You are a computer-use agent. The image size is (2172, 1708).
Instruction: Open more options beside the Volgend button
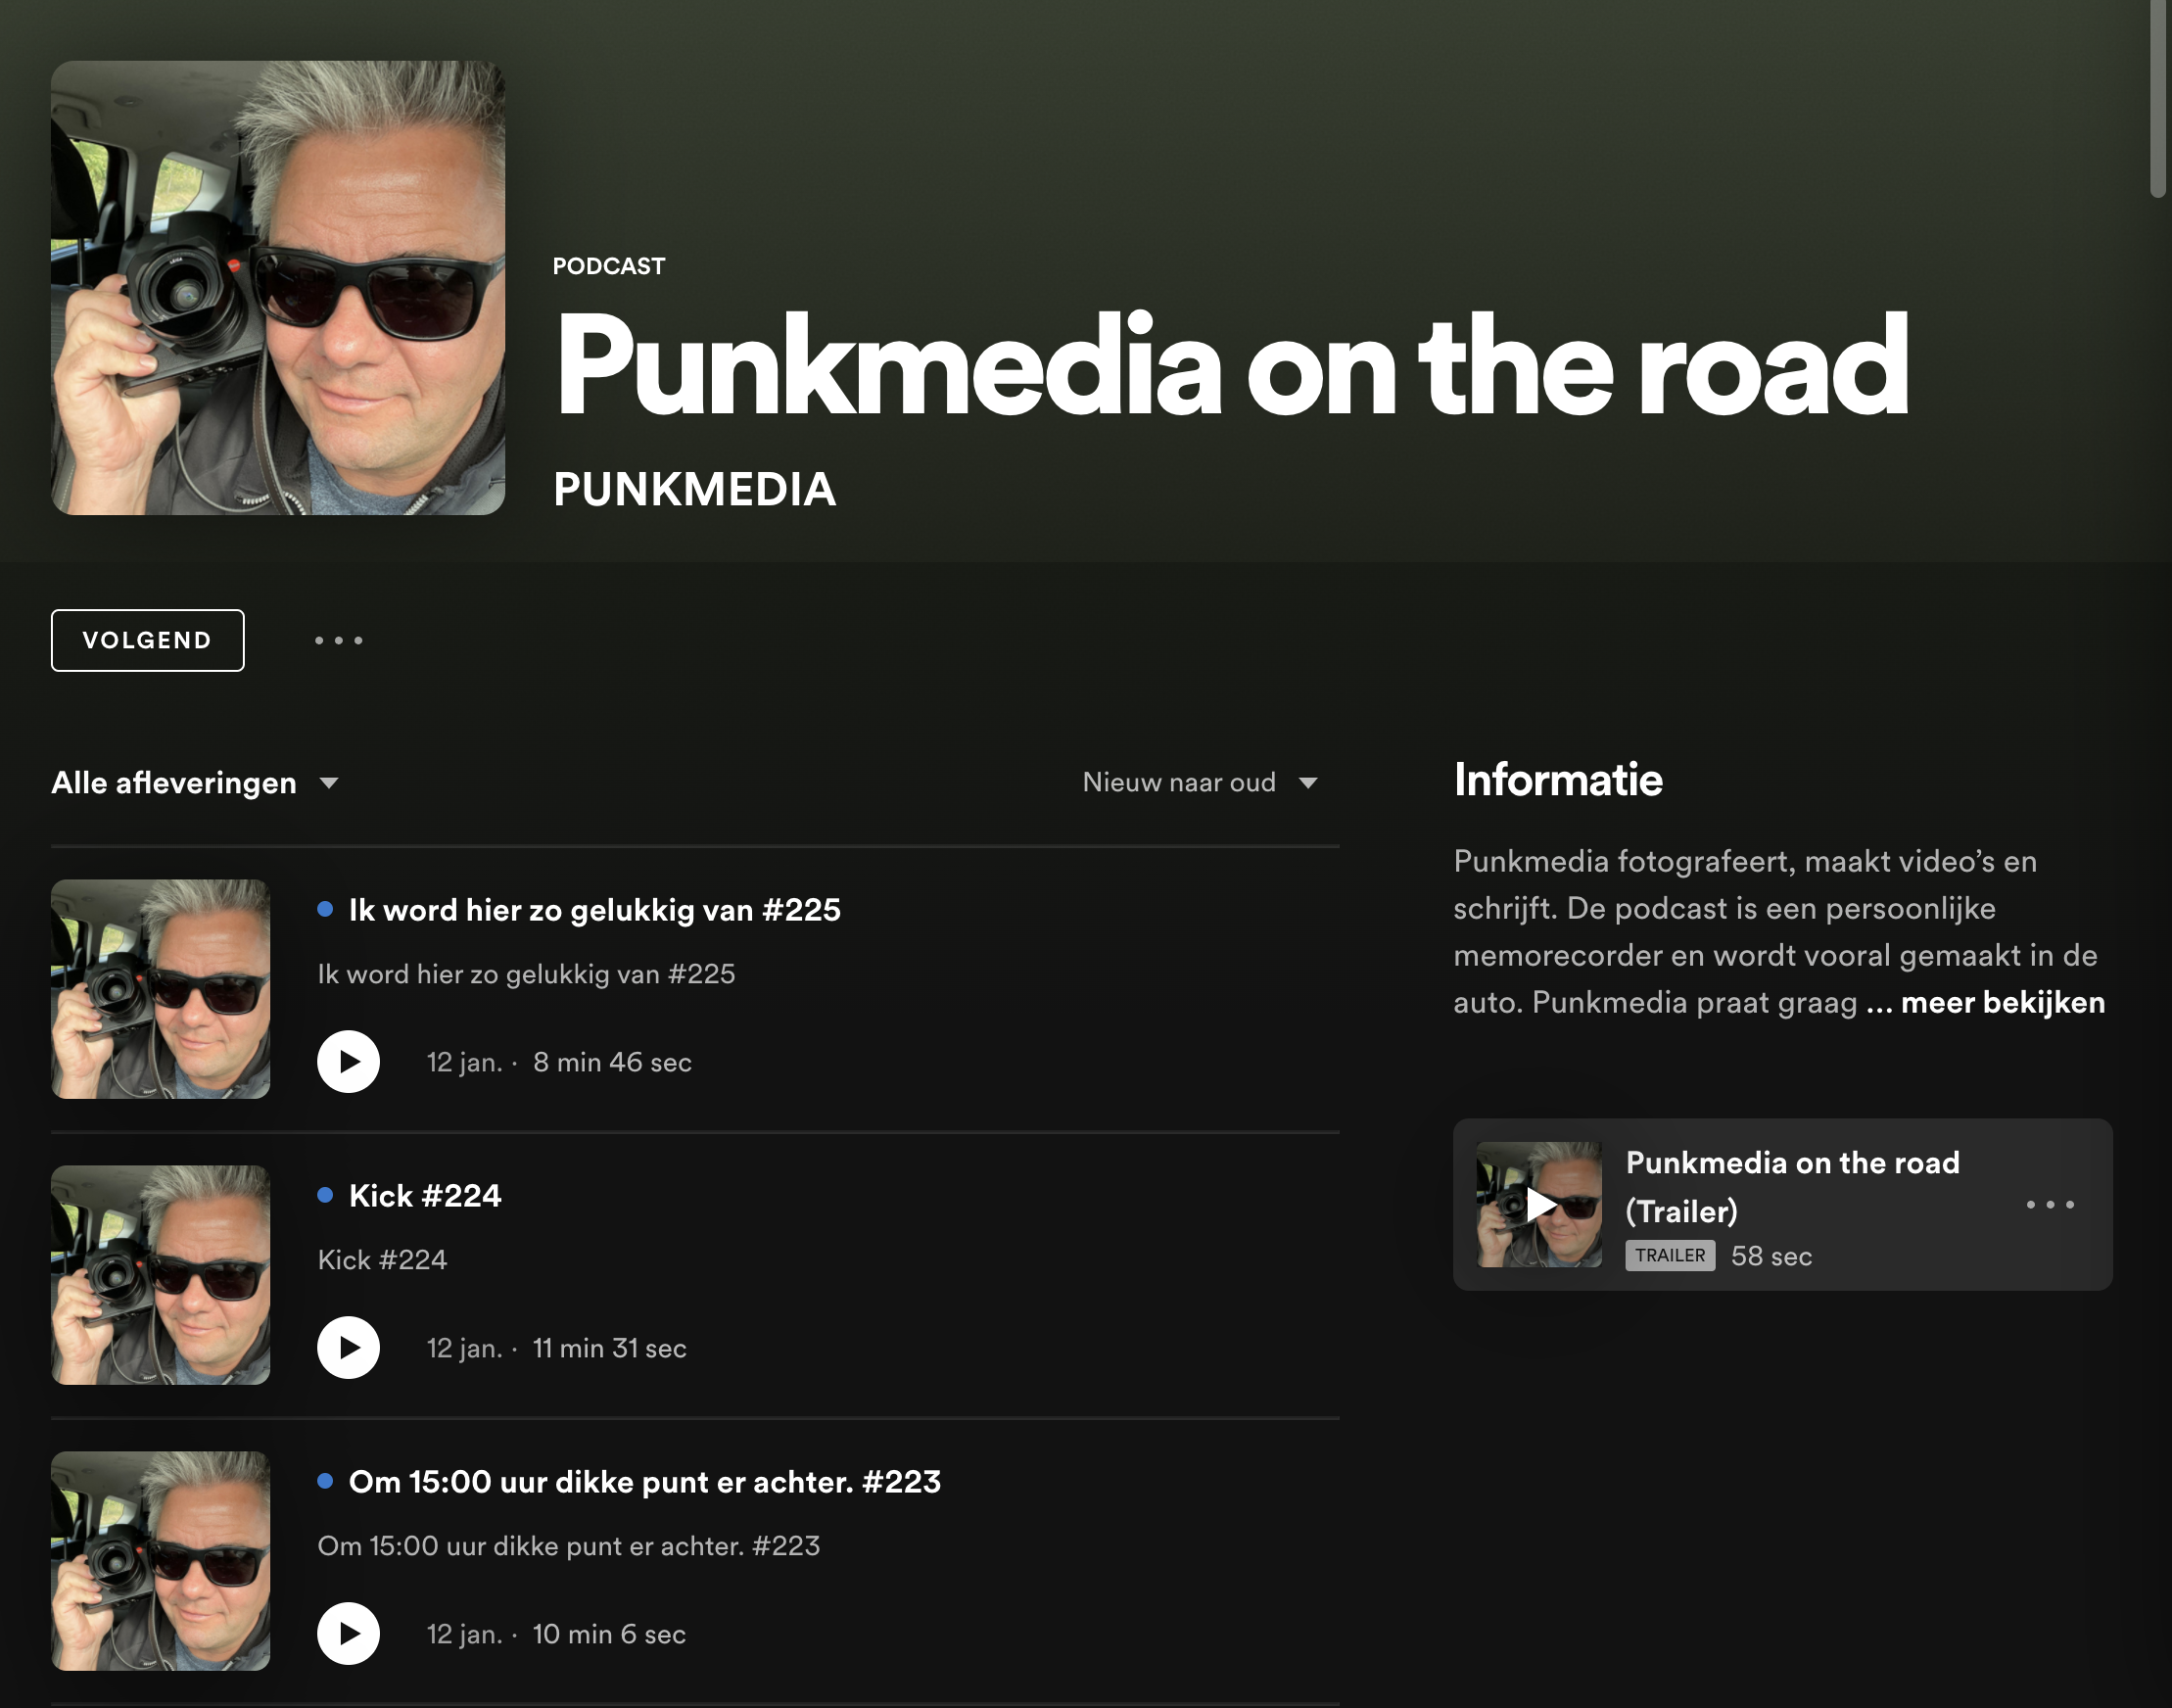339,640
